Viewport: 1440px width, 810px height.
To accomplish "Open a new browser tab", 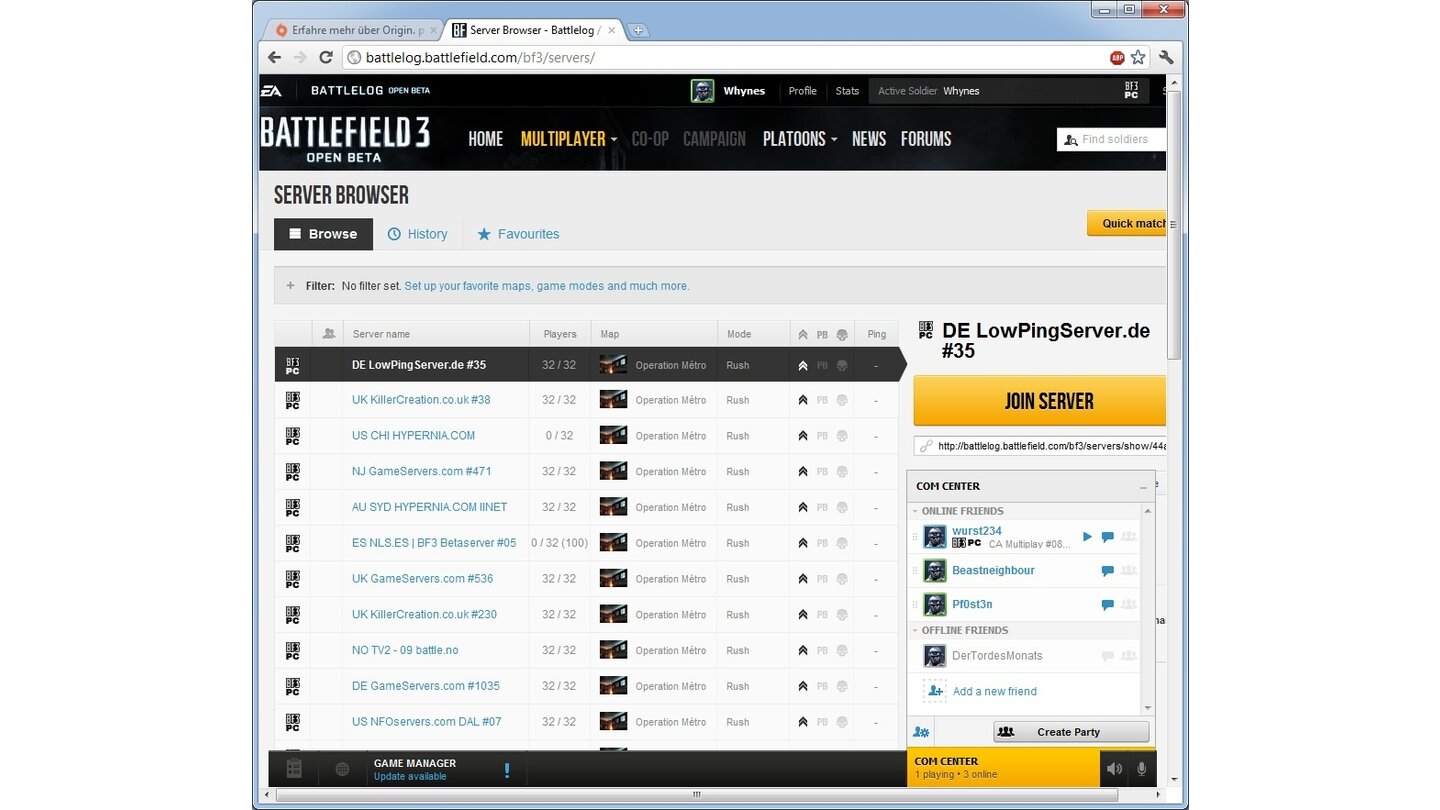I will coord(638,30).
